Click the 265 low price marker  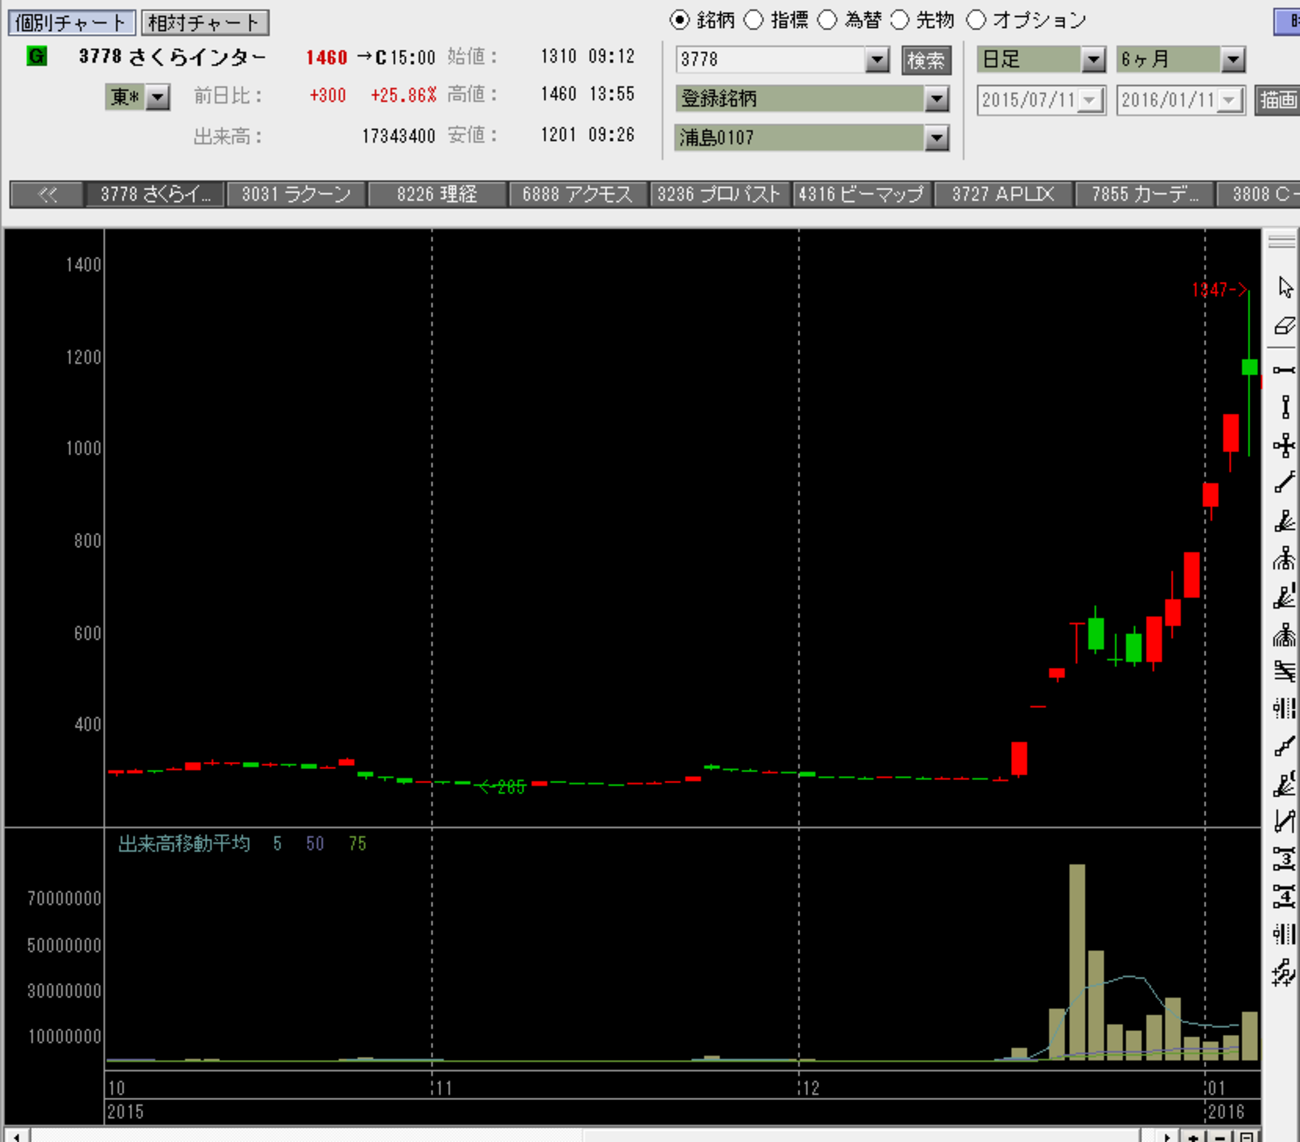(501, 788)
